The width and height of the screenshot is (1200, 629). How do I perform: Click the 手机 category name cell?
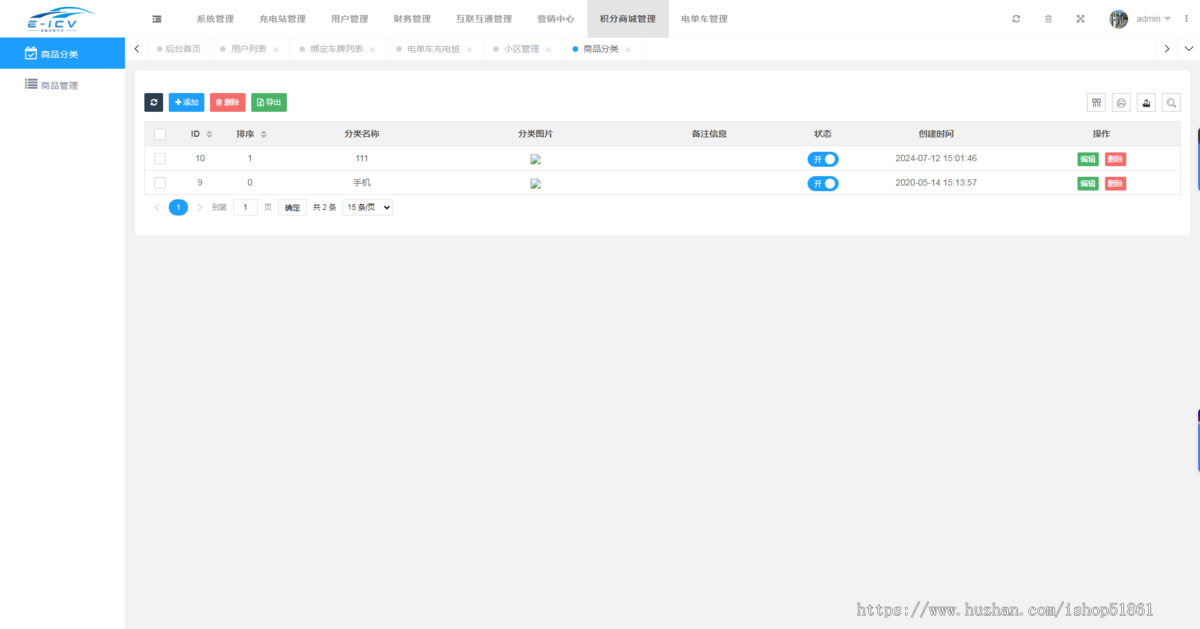point(362,183)
